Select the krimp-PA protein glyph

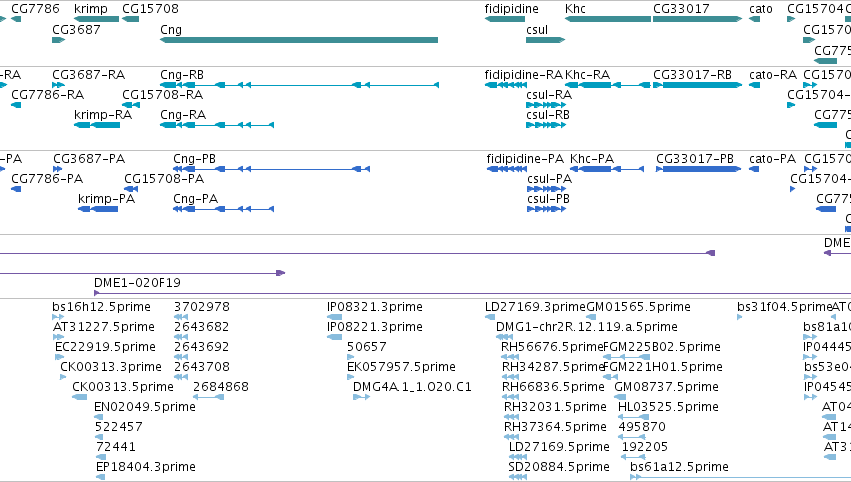point(98,209)
